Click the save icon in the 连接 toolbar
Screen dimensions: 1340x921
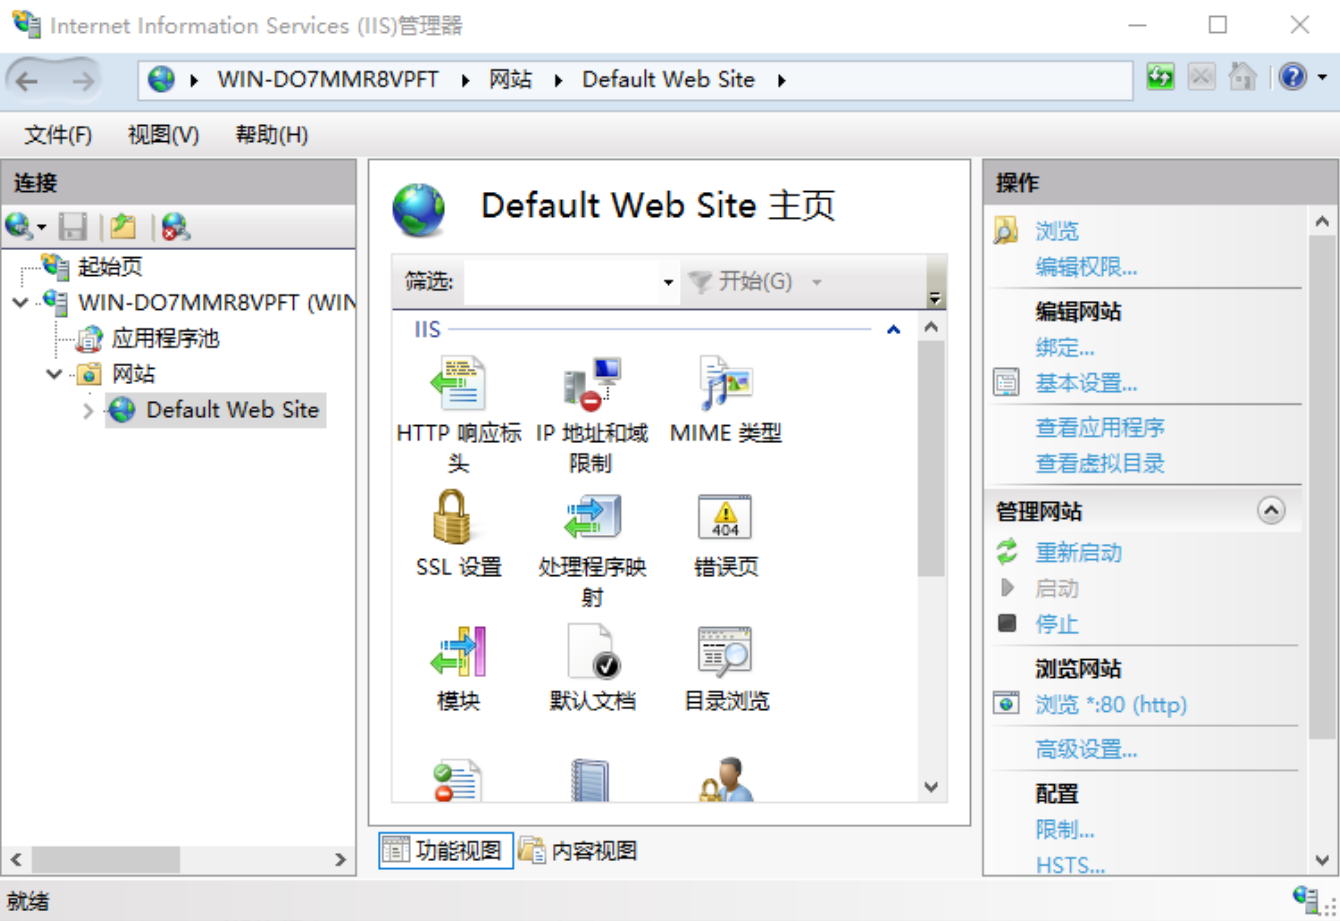(x=73, y=227)
